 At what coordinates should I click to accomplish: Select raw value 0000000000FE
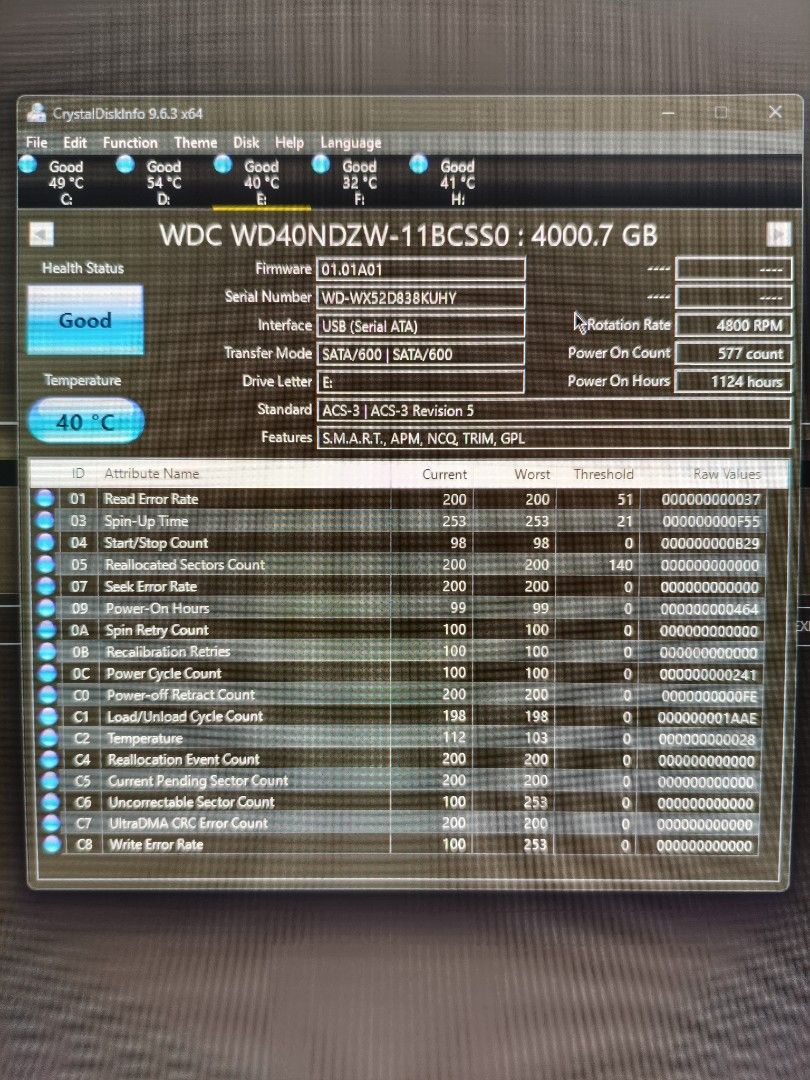[x=709, y=696]
